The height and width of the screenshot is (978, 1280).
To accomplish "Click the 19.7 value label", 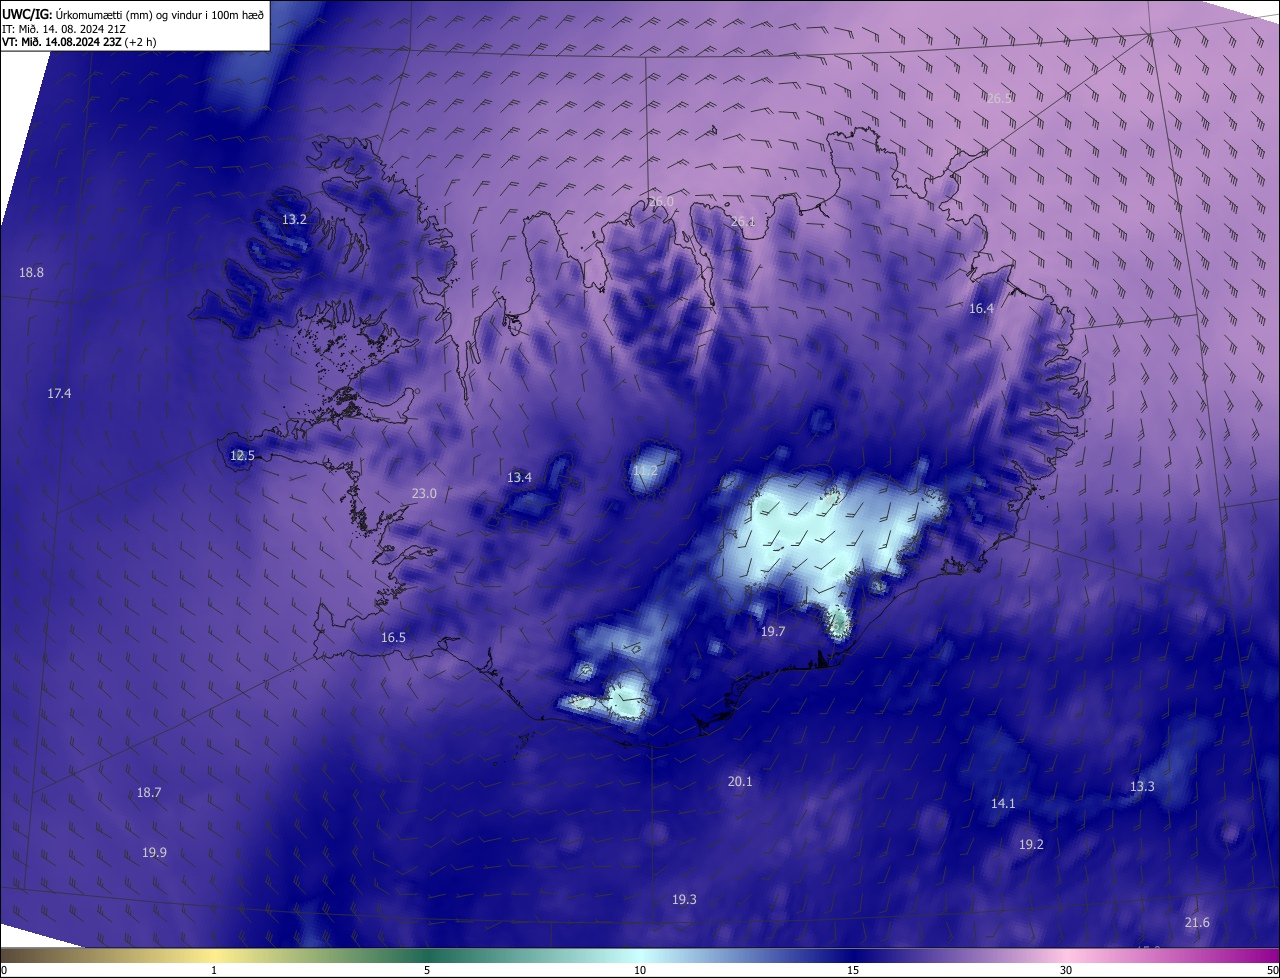I will coord(773,631).
